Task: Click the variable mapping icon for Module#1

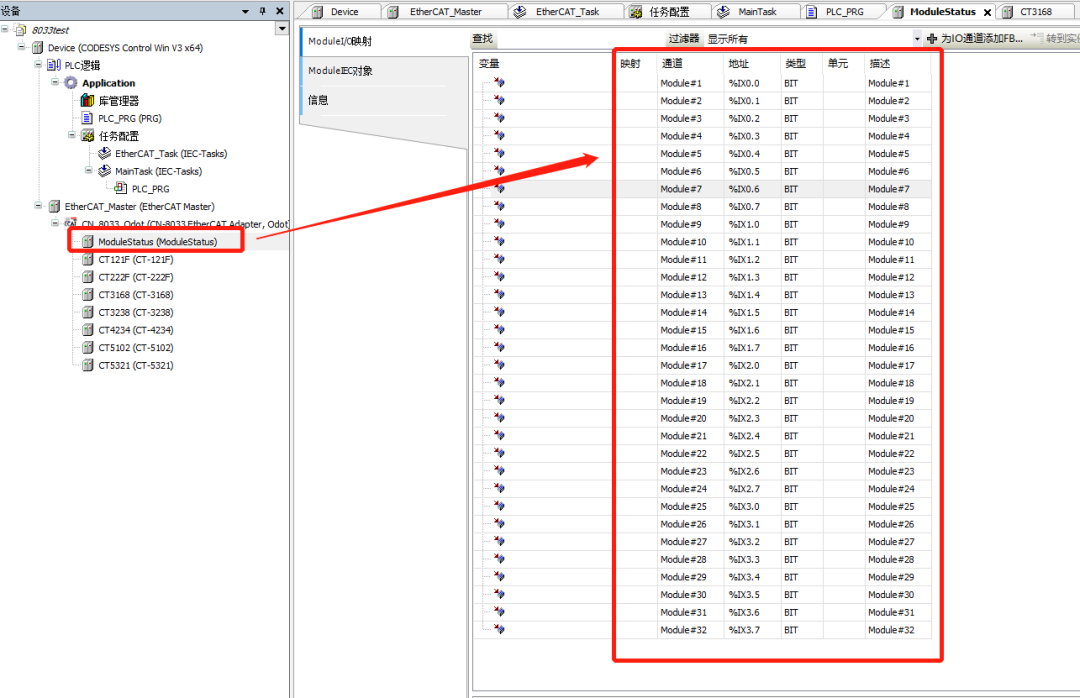Action: 498,83
